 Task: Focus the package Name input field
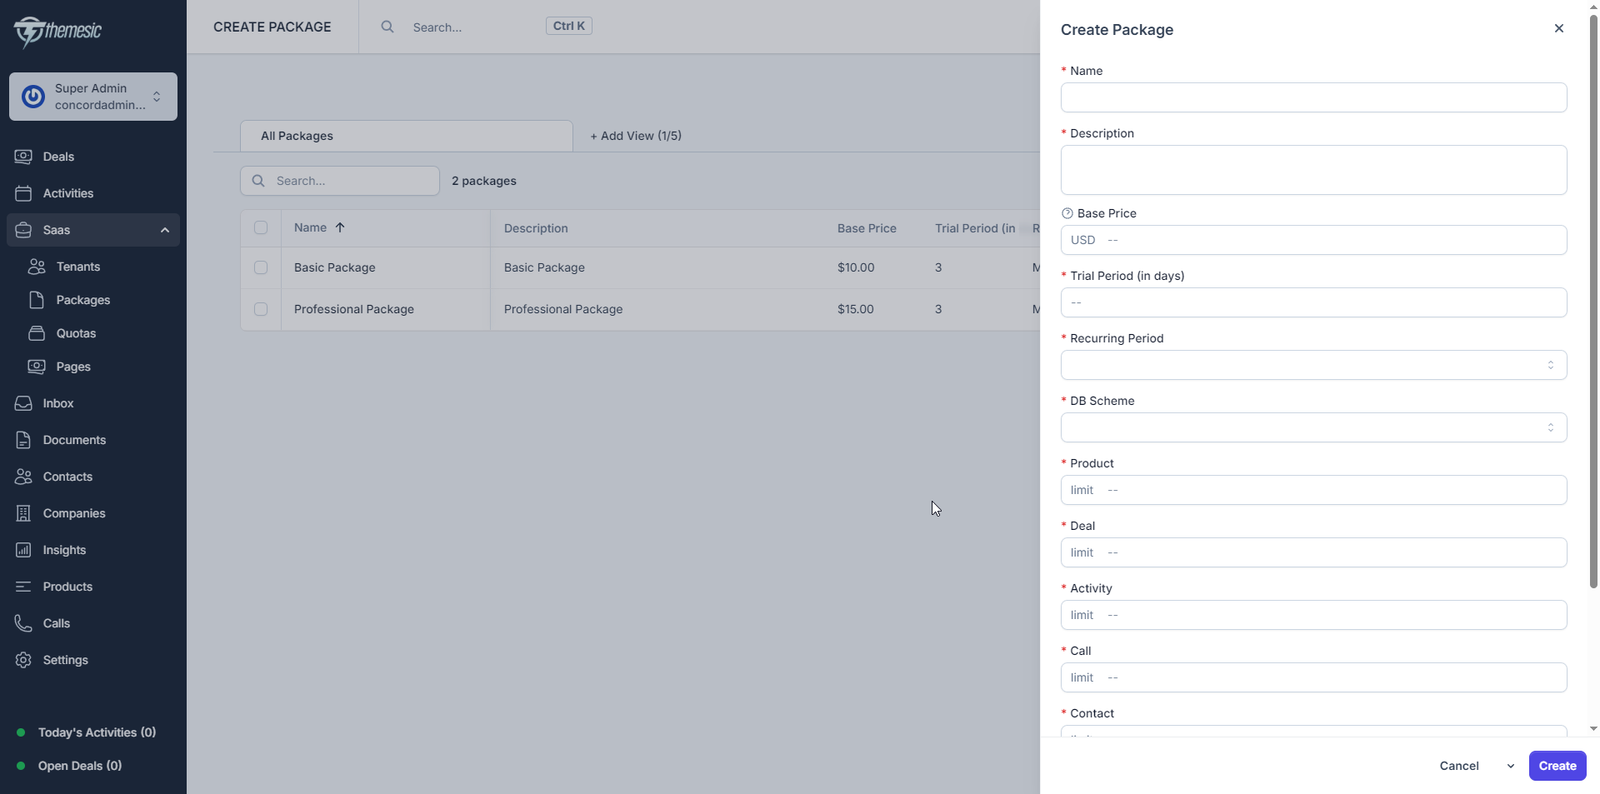(1313, 98)
